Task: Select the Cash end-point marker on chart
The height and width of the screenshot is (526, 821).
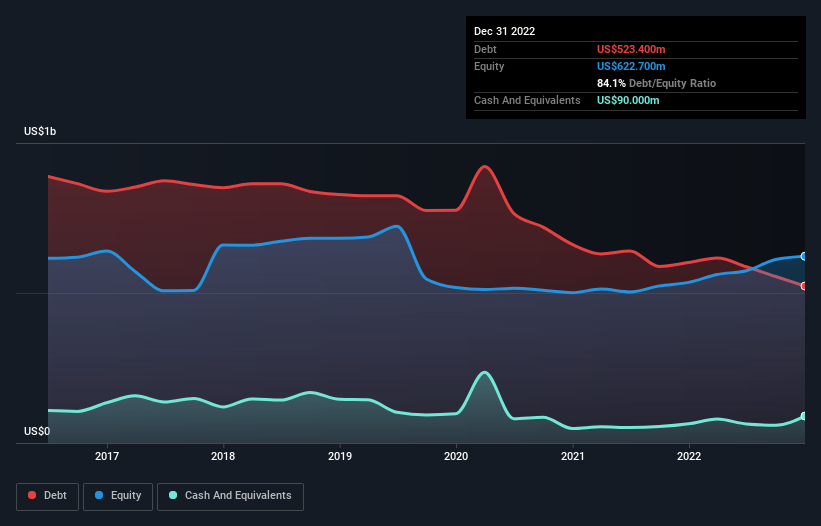Action: pyautogui.click(x=804, y=416)
